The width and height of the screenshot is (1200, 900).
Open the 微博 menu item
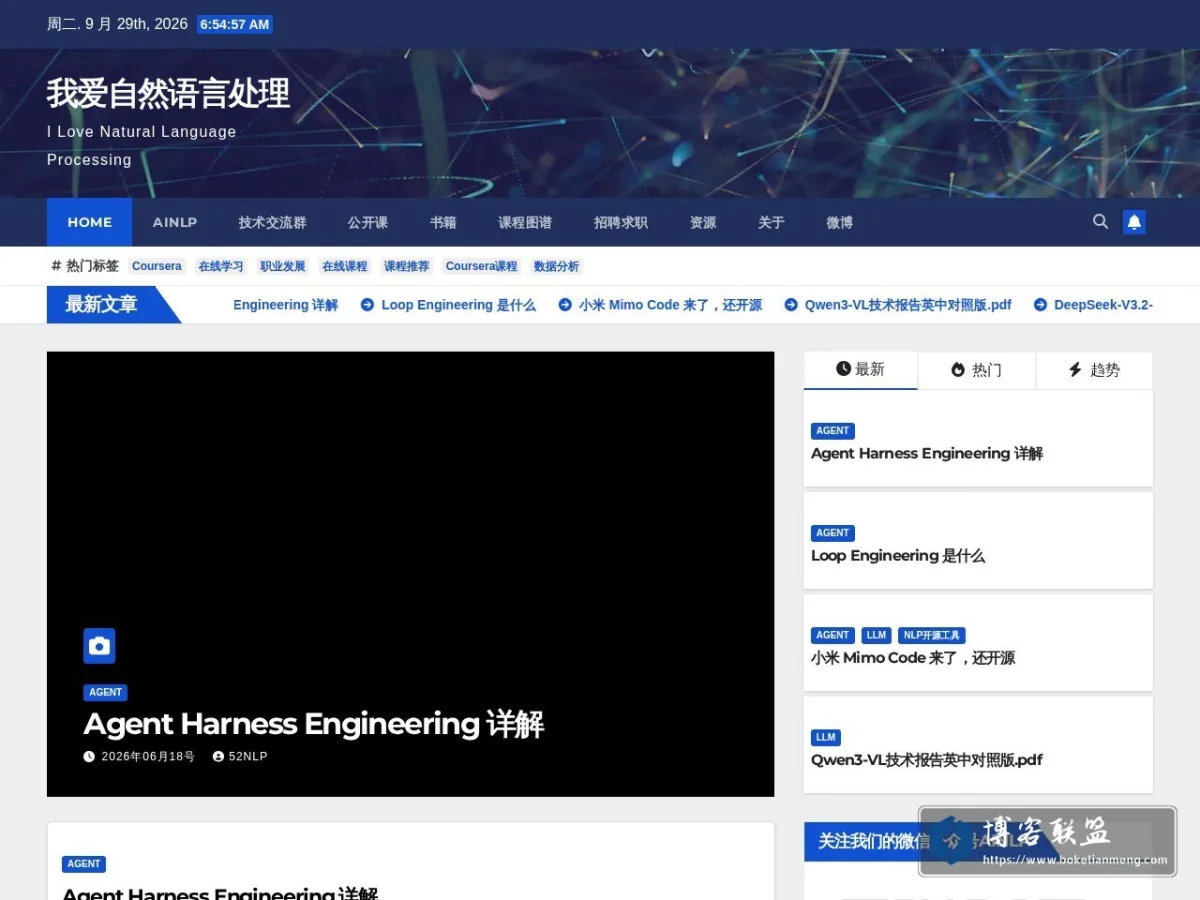(x=840, y=222)
